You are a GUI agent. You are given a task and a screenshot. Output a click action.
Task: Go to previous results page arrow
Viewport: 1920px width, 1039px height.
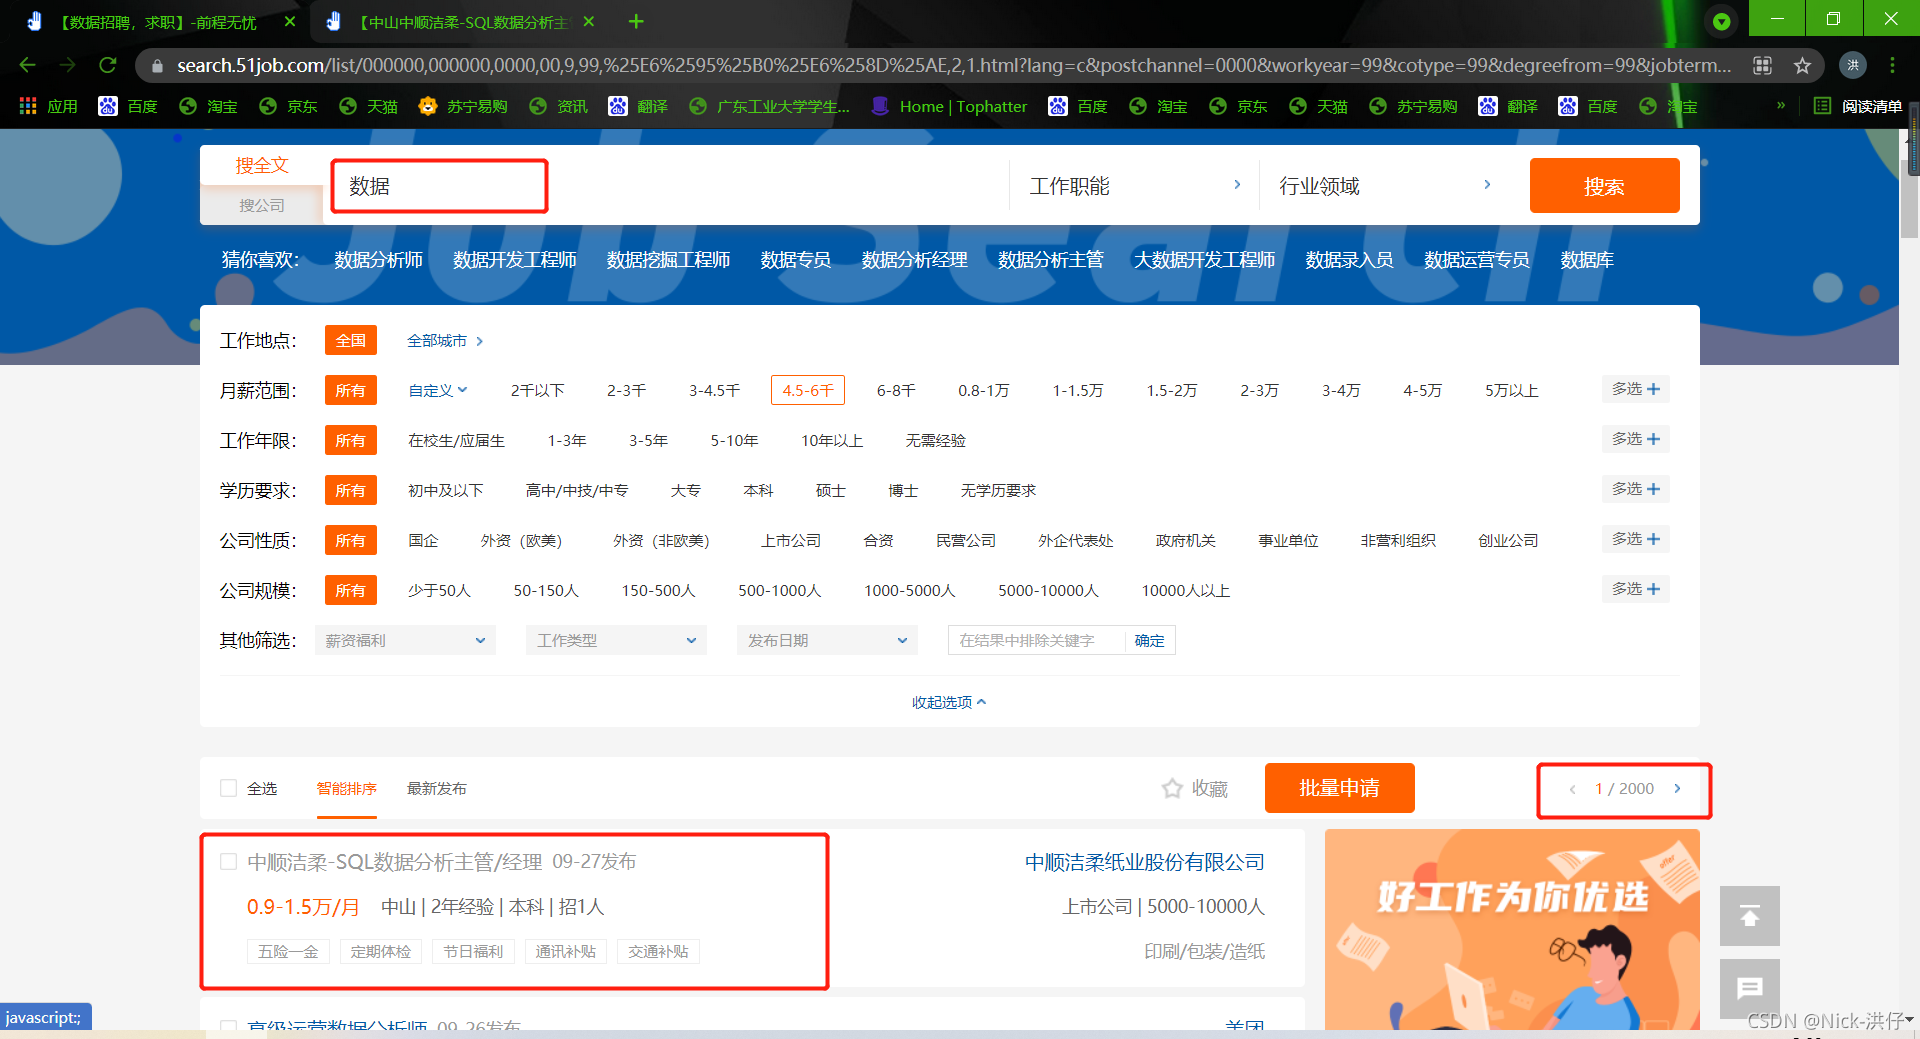(1572, 789)
